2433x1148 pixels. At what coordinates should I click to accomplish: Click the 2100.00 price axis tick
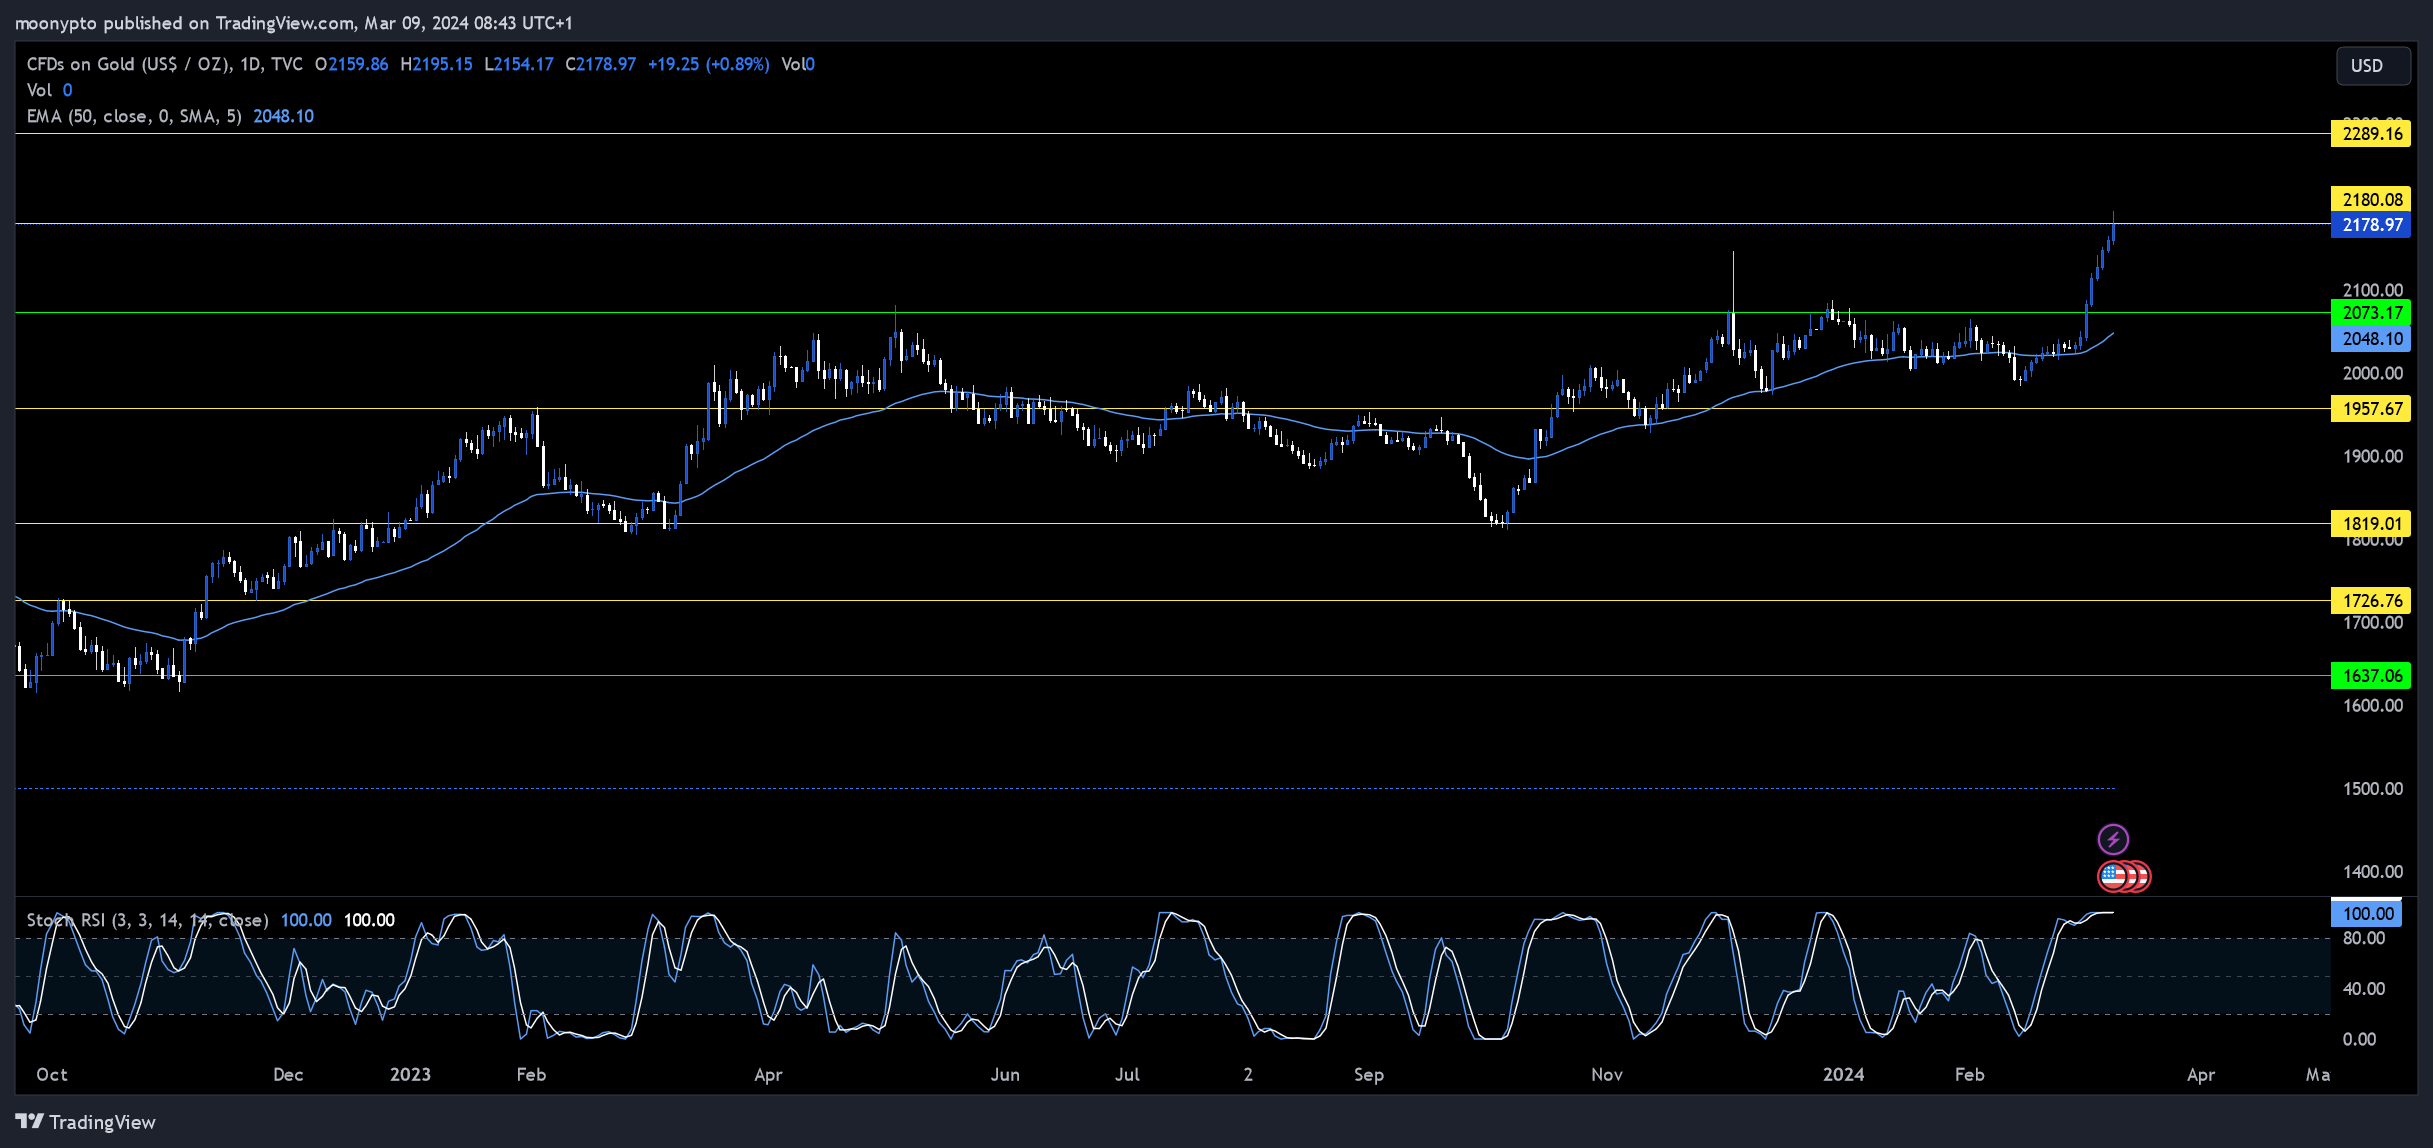pyautogui.click(x=2373, y=291)
